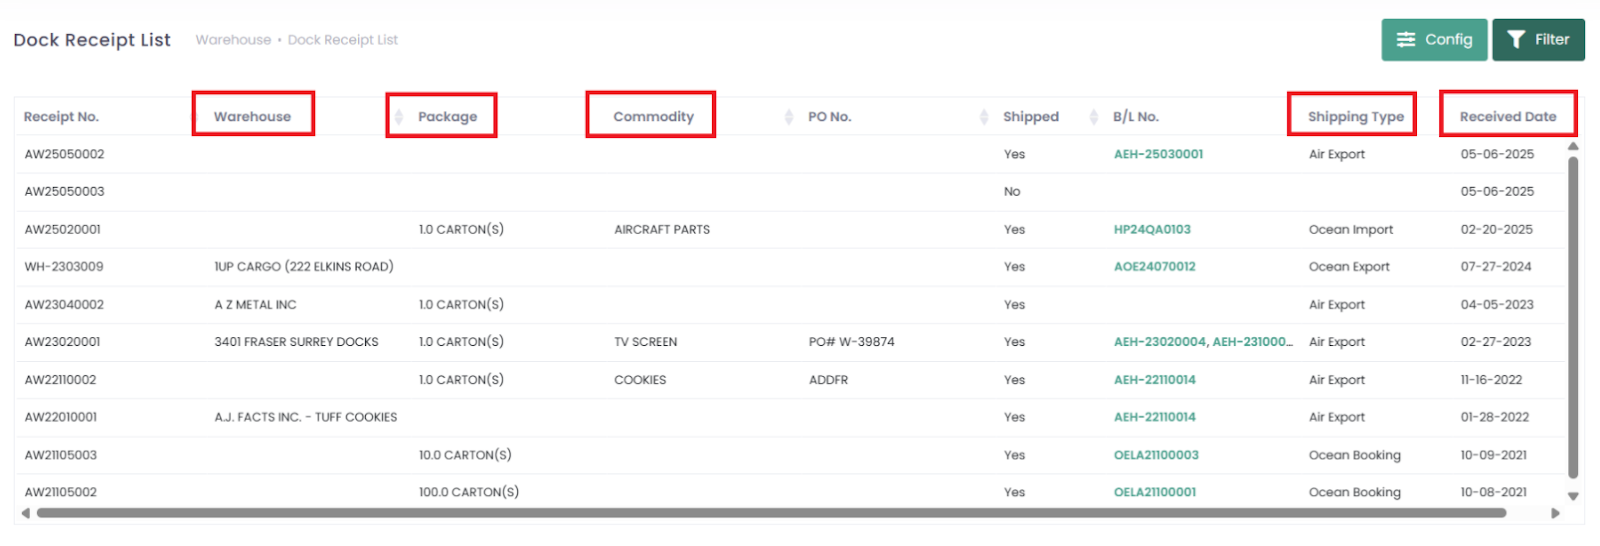Click the Shipping Type column header
The height and width of the screenshot is (546, 1600).
click(x=1355, y=116)
